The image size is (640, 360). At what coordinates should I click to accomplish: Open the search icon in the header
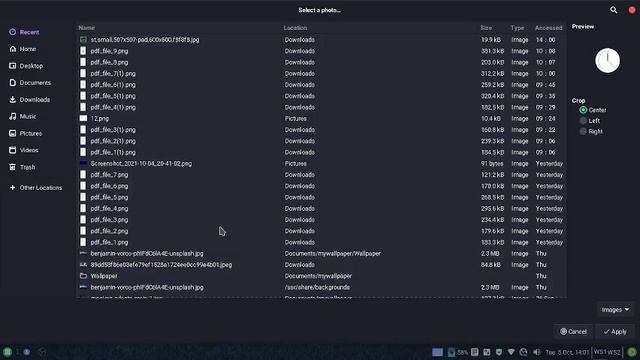[x=613, y=10]
